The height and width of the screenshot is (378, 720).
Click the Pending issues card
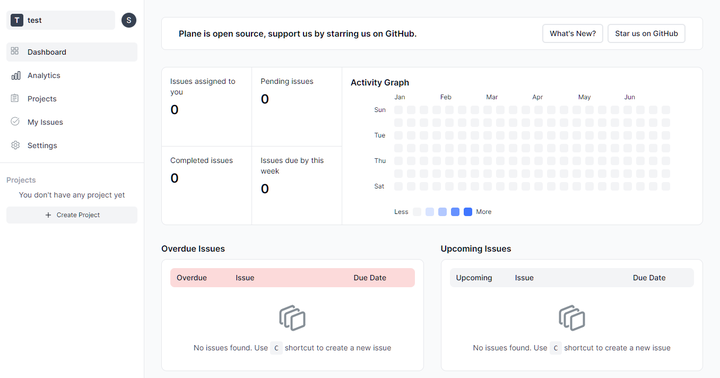297,107
